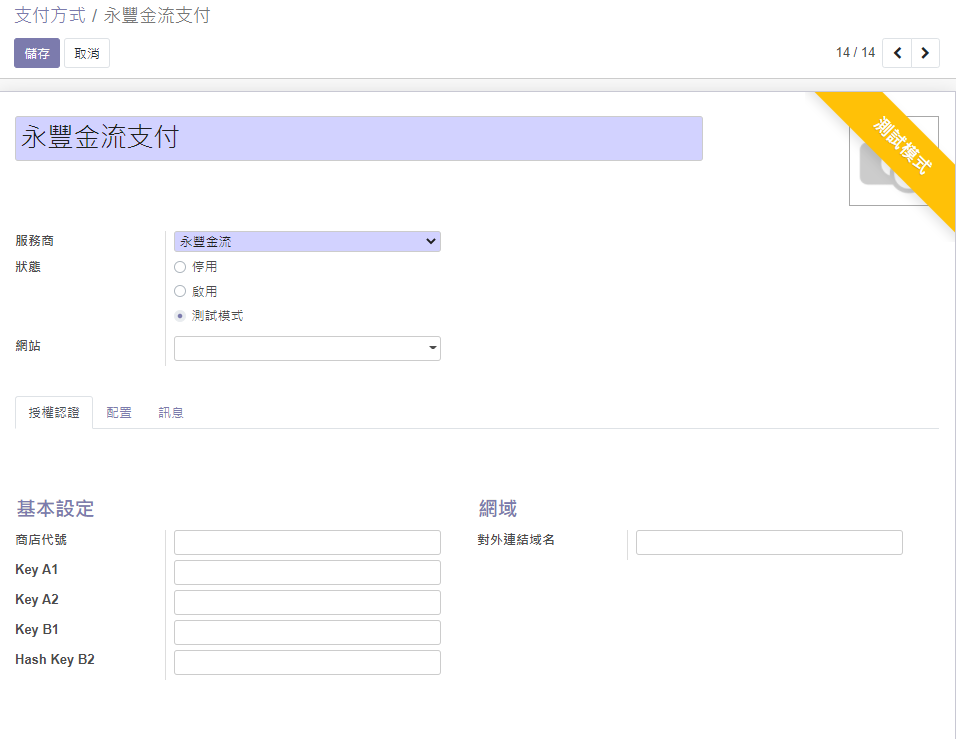Click the 基本設定 section heading

click(x=55, y=509)
